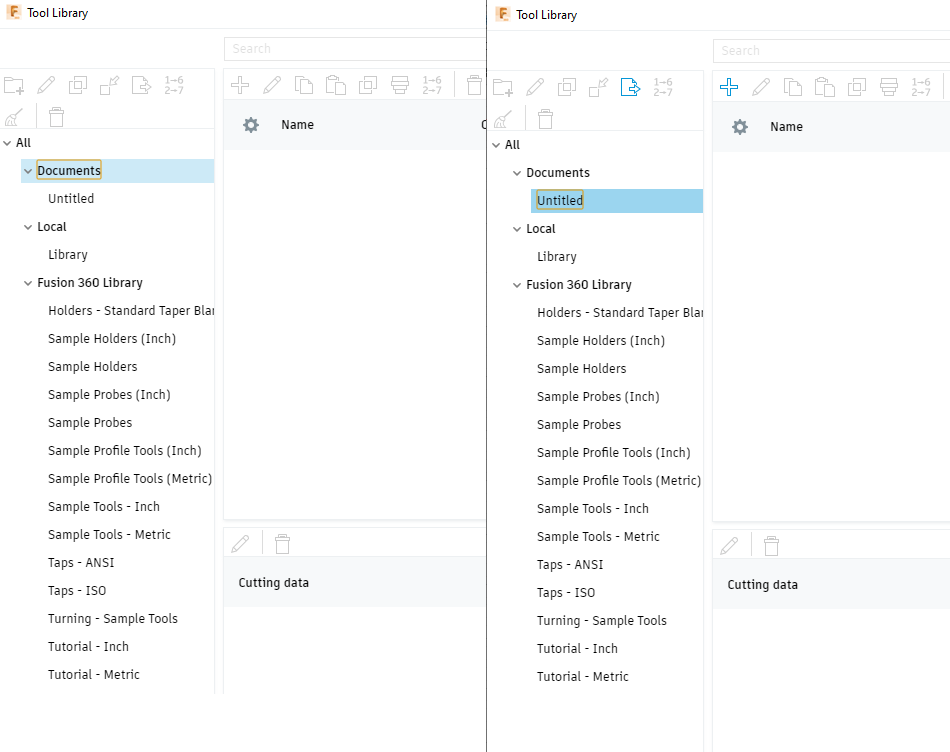This screenshot has width=950, height=752.
Task: Click the blue Export Library icon in right window
Action: point(630,87)
